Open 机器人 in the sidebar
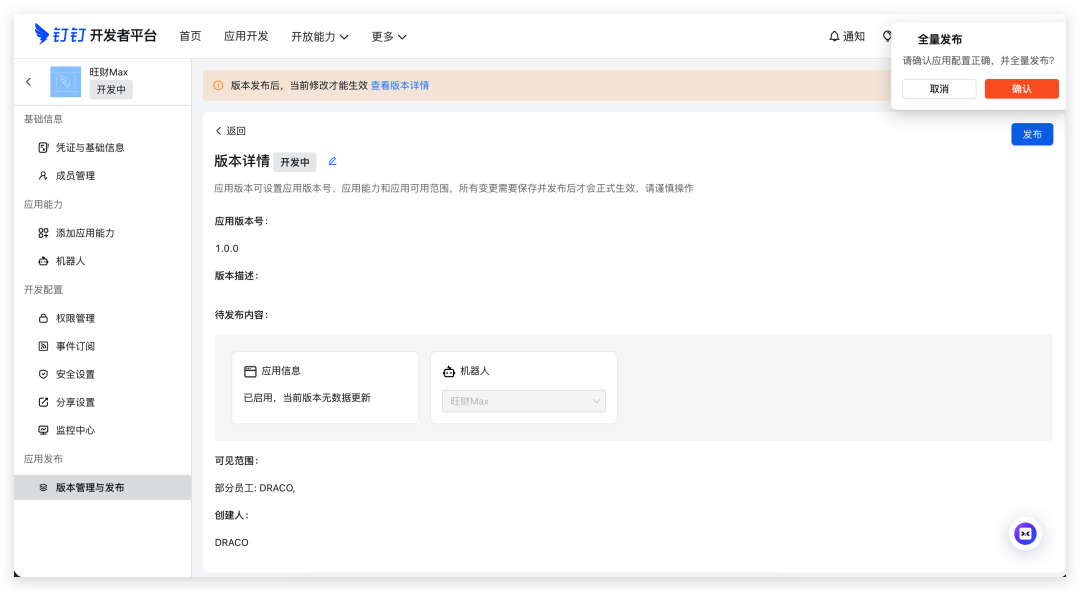 pos(70,261)
